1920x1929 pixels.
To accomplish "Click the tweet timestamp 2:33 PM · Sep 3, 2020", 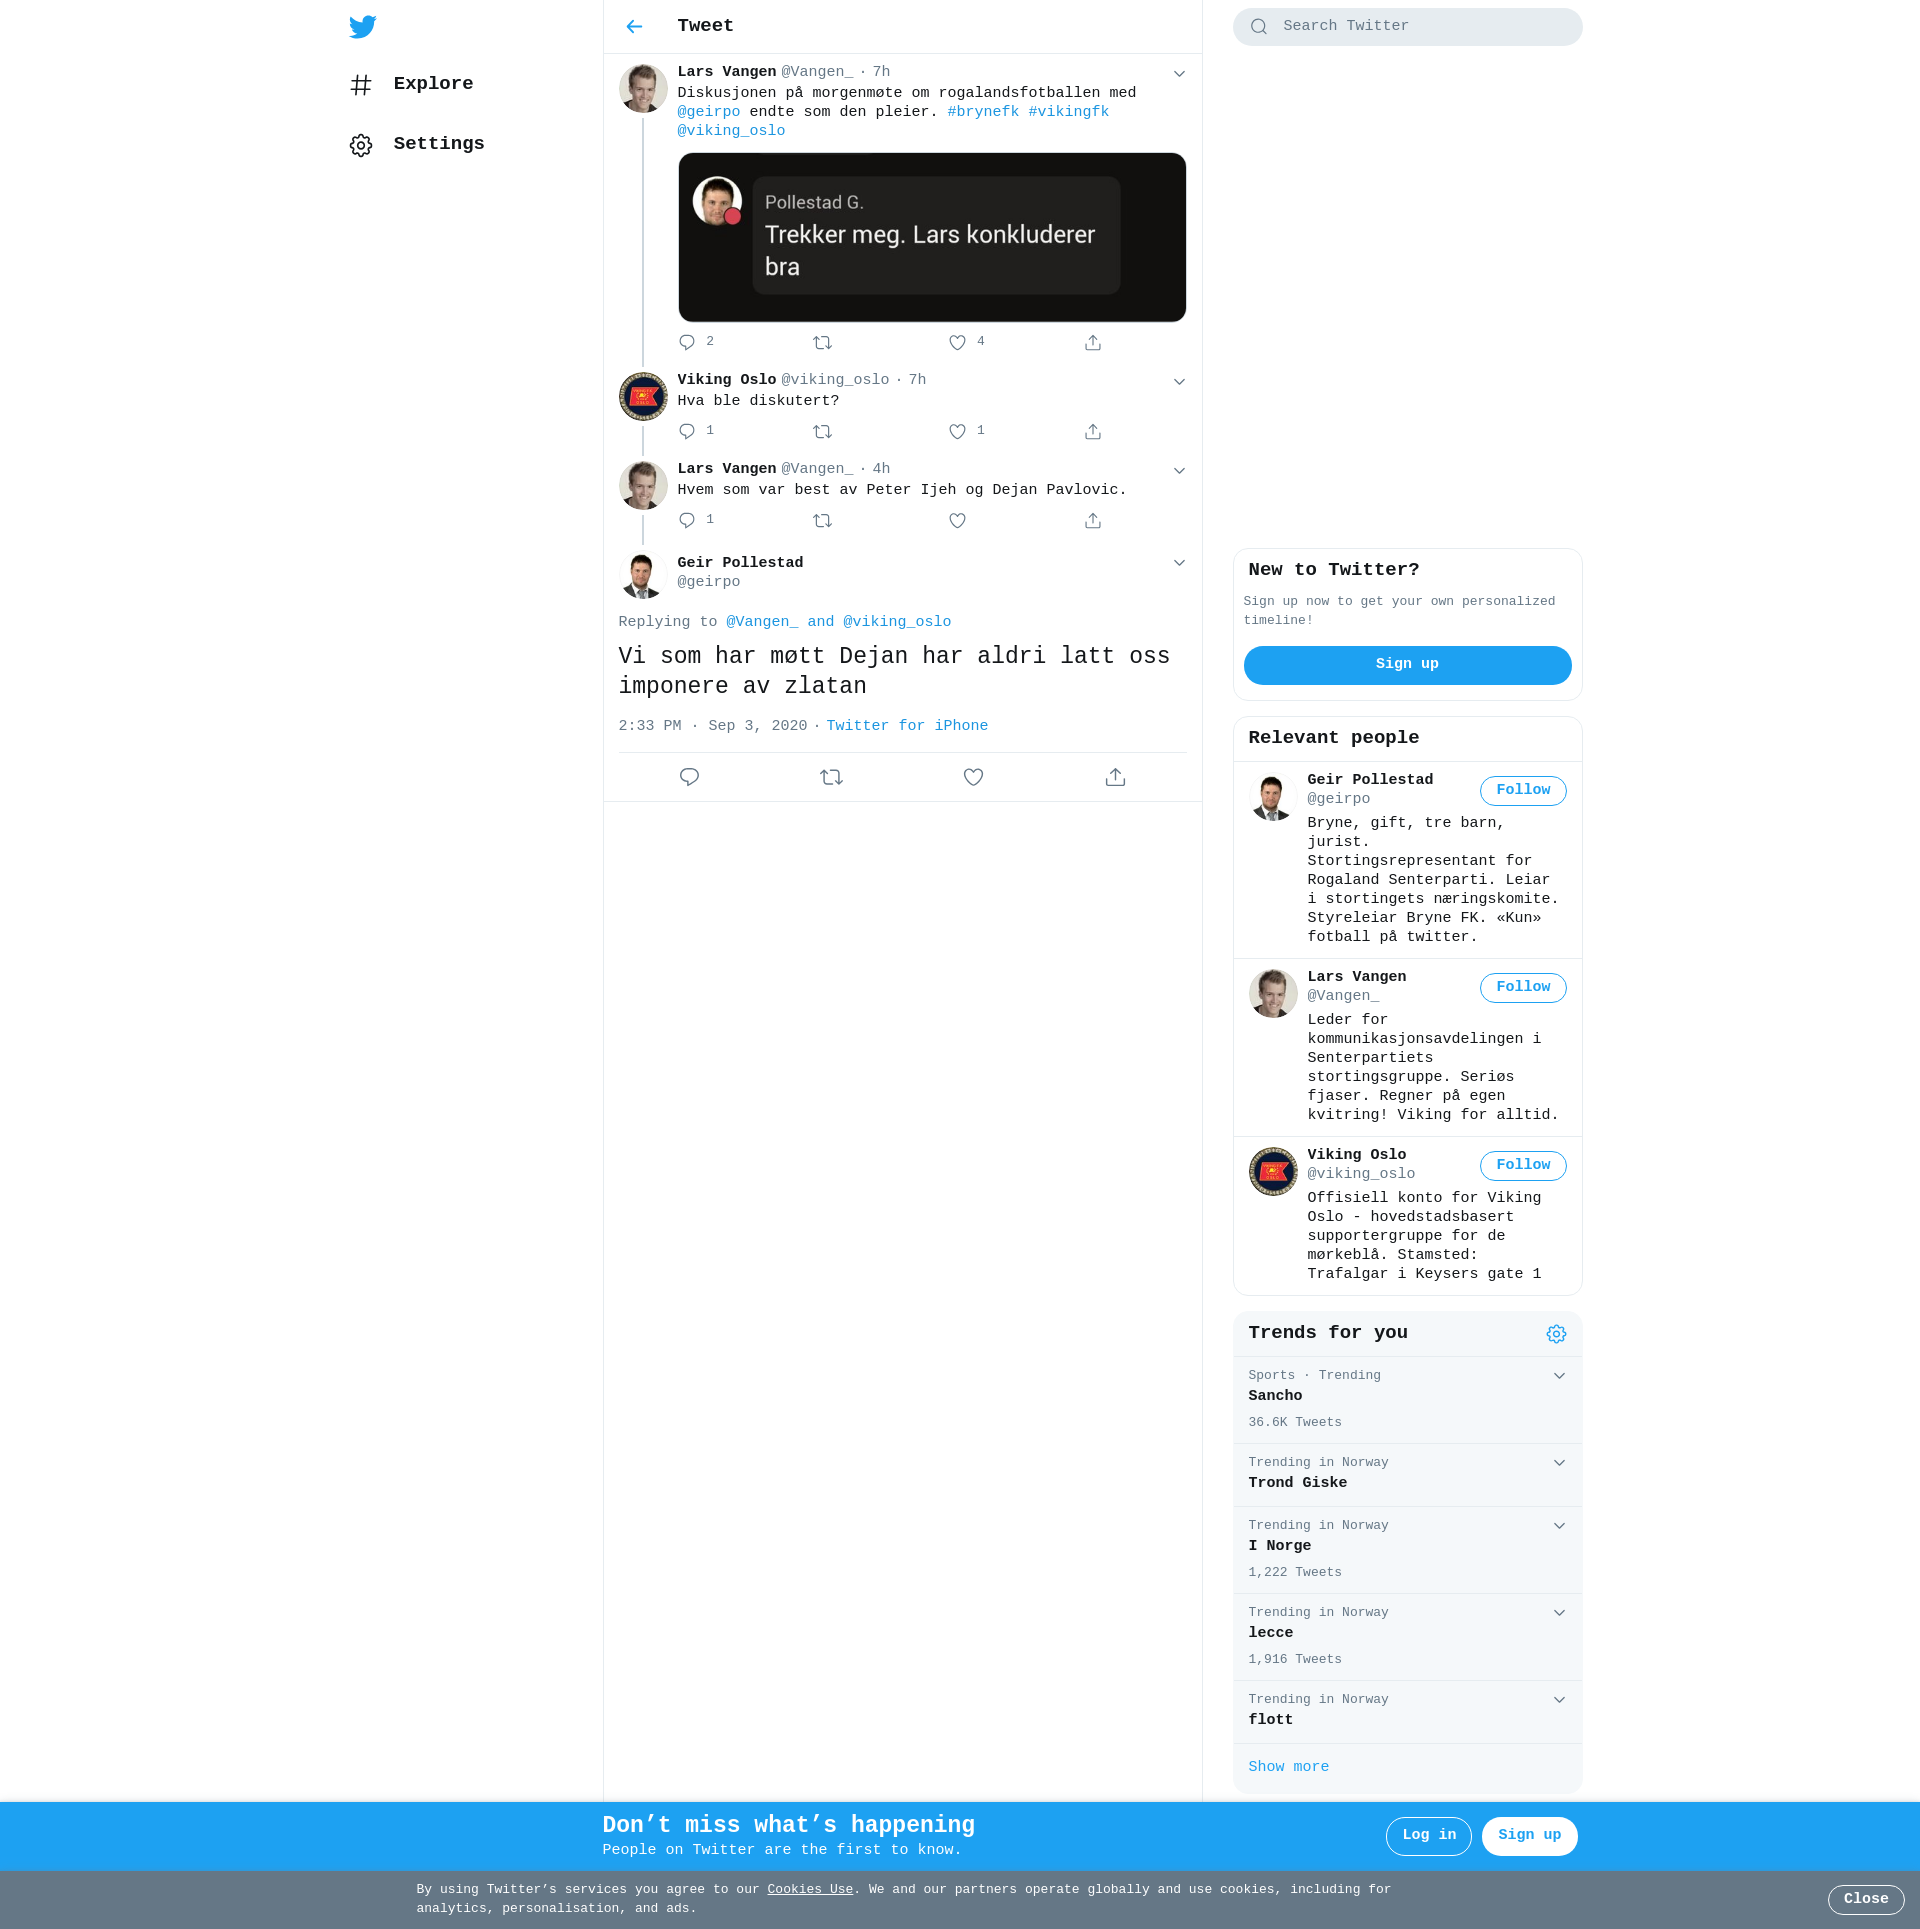I will (x=712, y=726).
